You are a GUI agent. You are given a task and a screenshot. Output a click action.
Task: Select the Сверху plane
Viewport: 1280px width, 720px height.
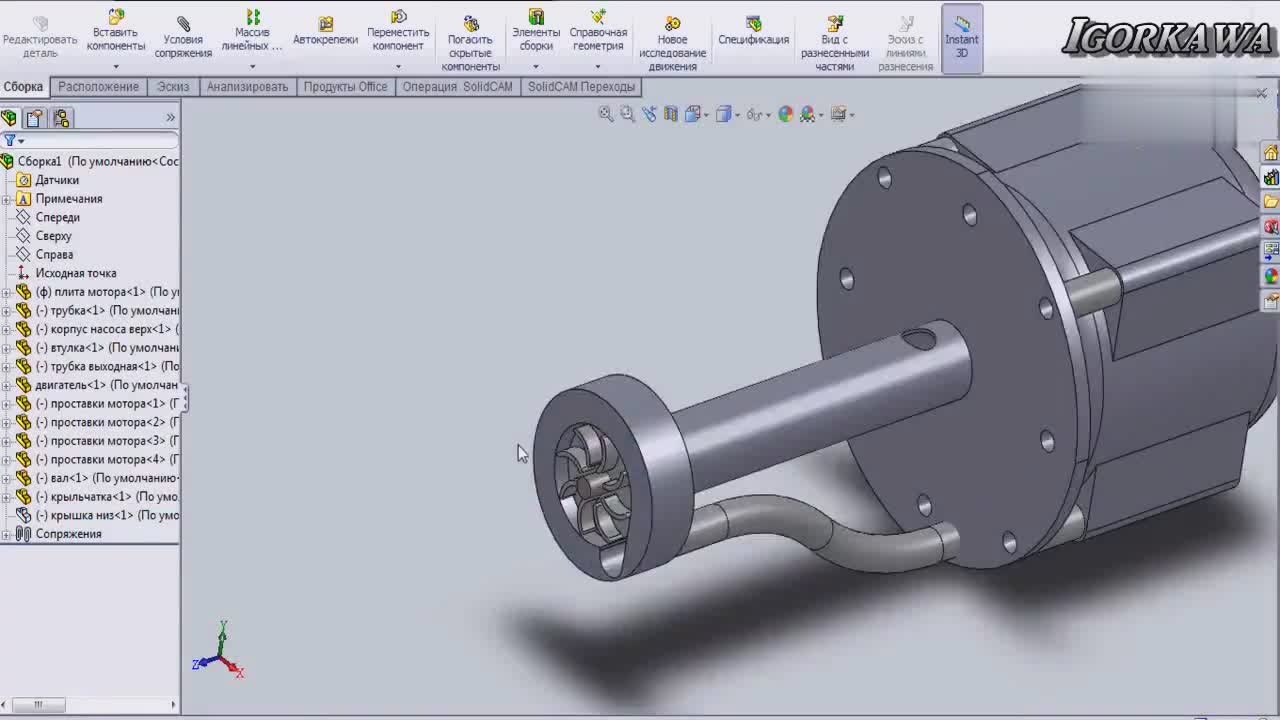coord(53,236)
